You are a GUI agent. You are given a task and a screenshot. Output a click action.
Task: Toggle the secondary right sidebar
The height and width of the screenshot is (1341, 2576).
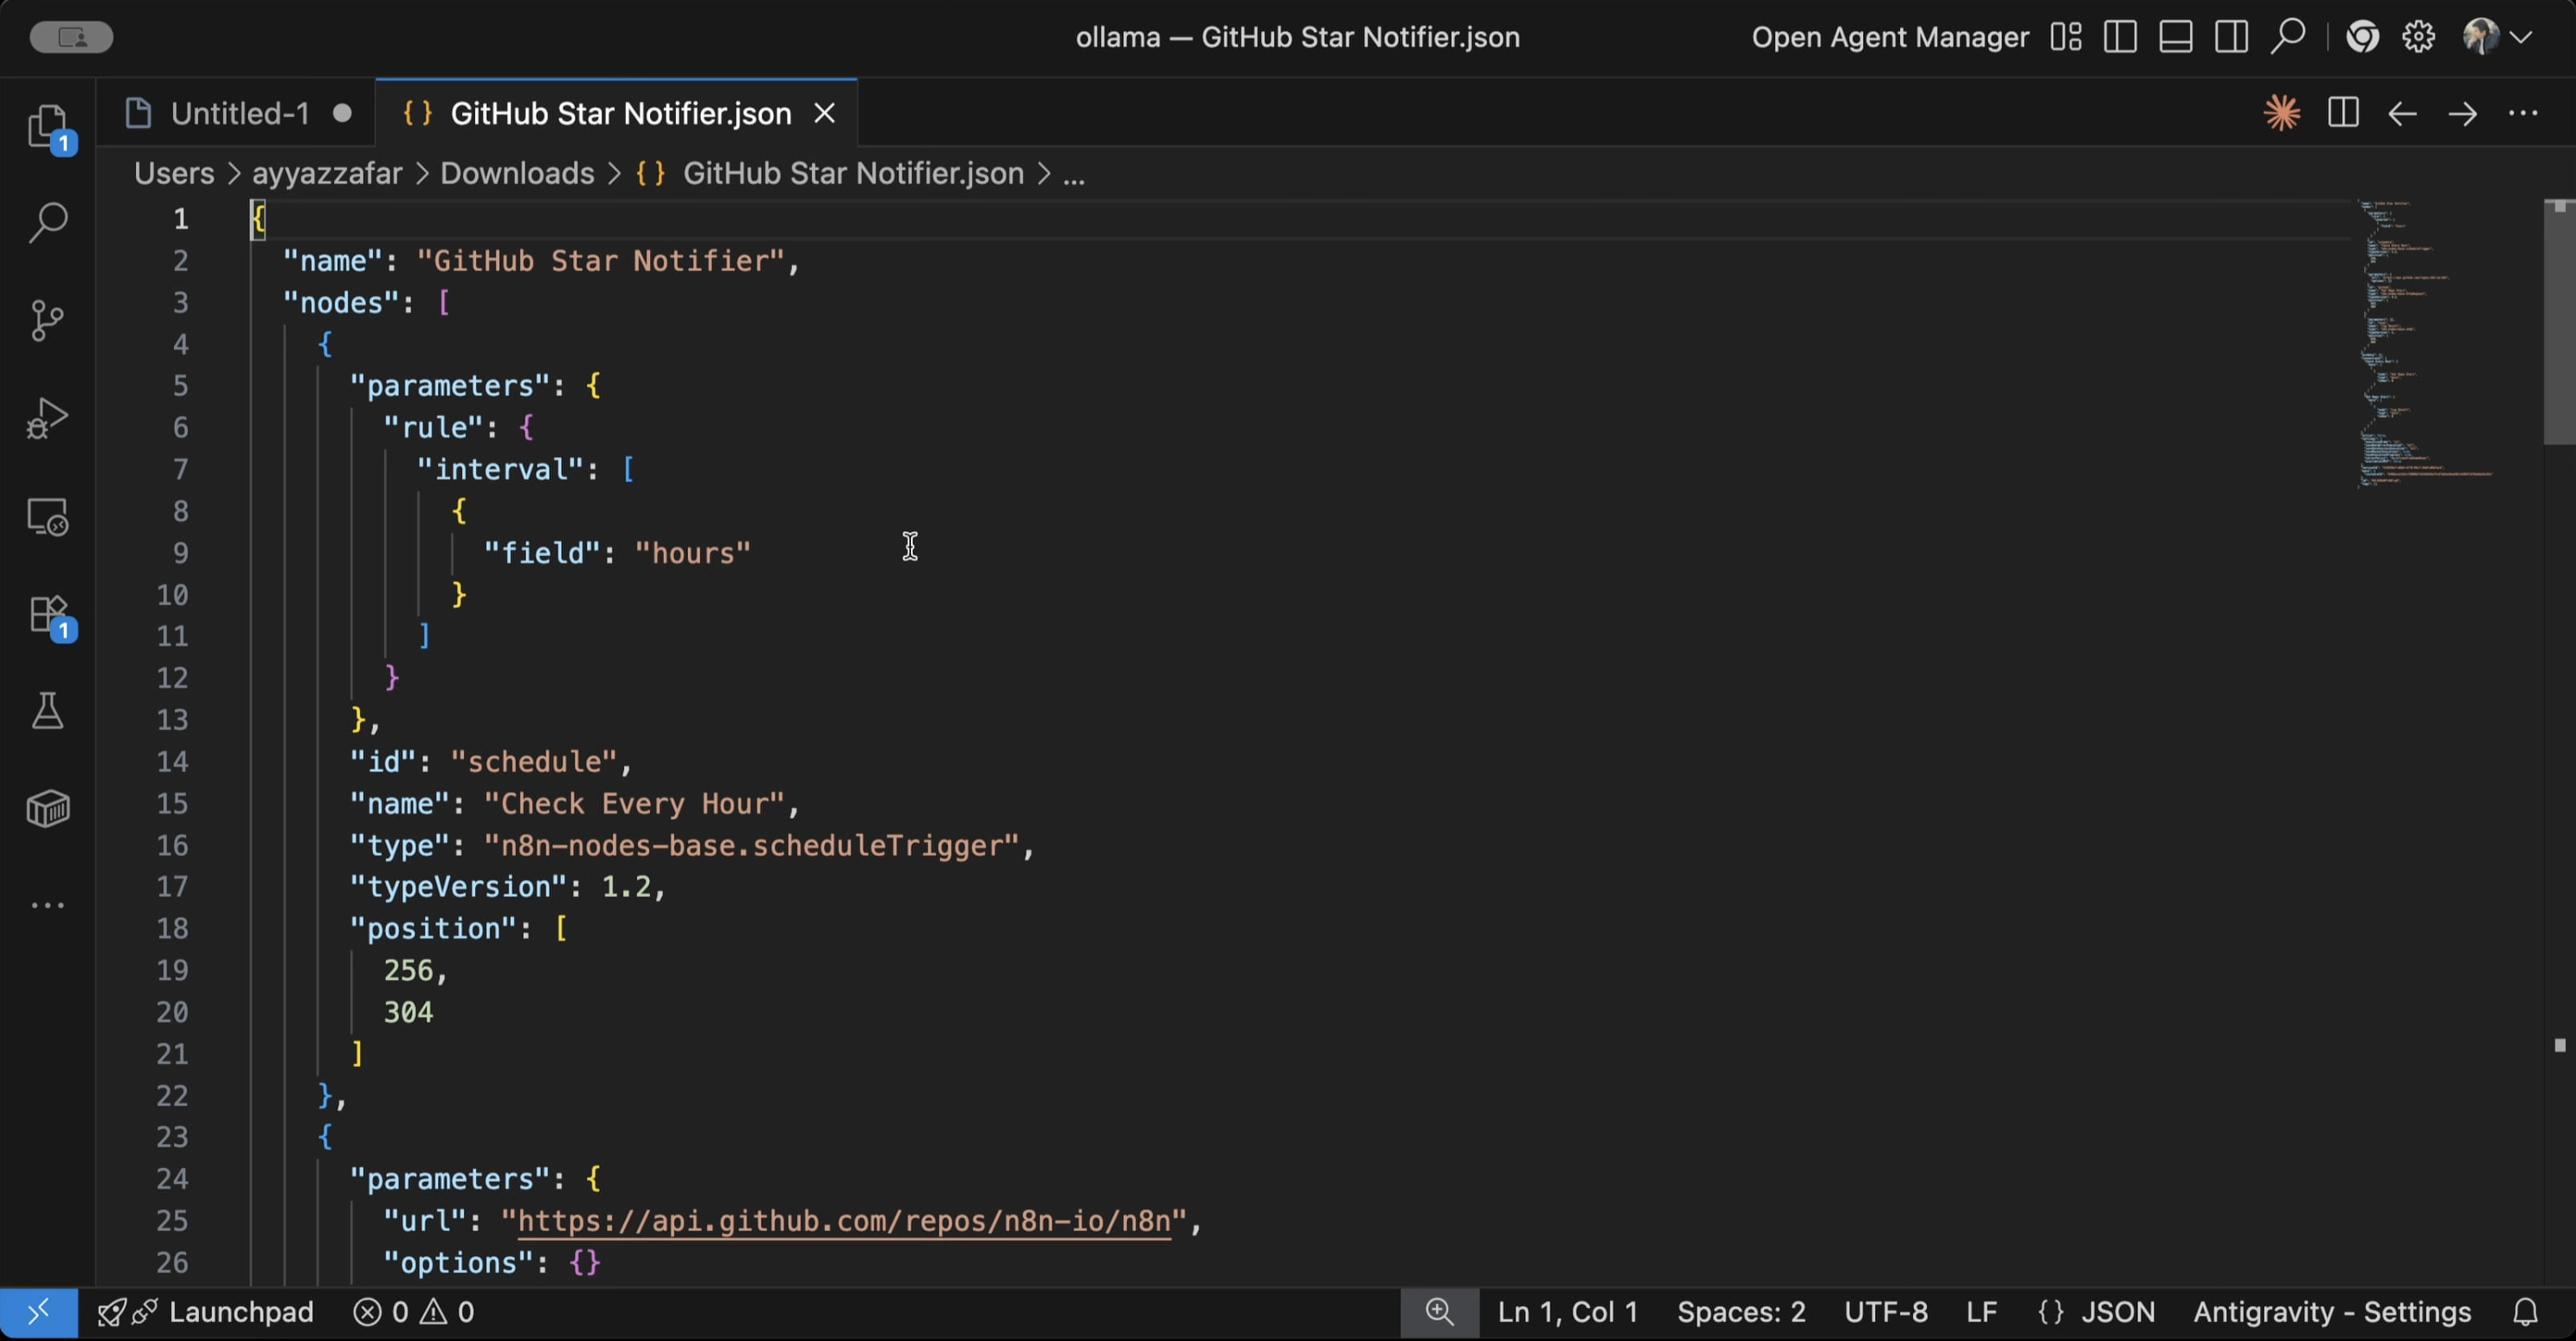[x=2230, y=37]
